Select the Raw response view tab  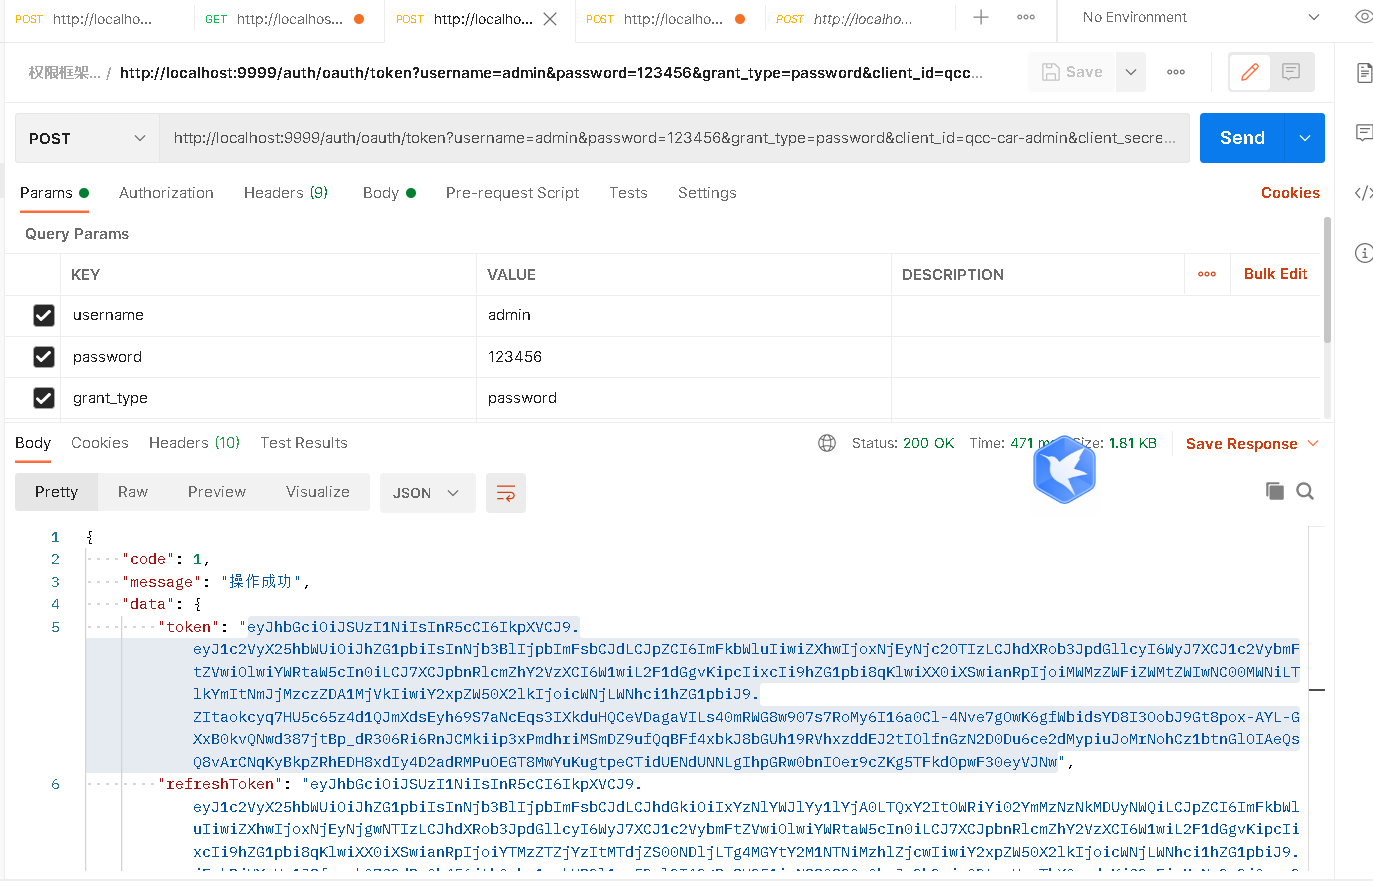tap(133, 492)
